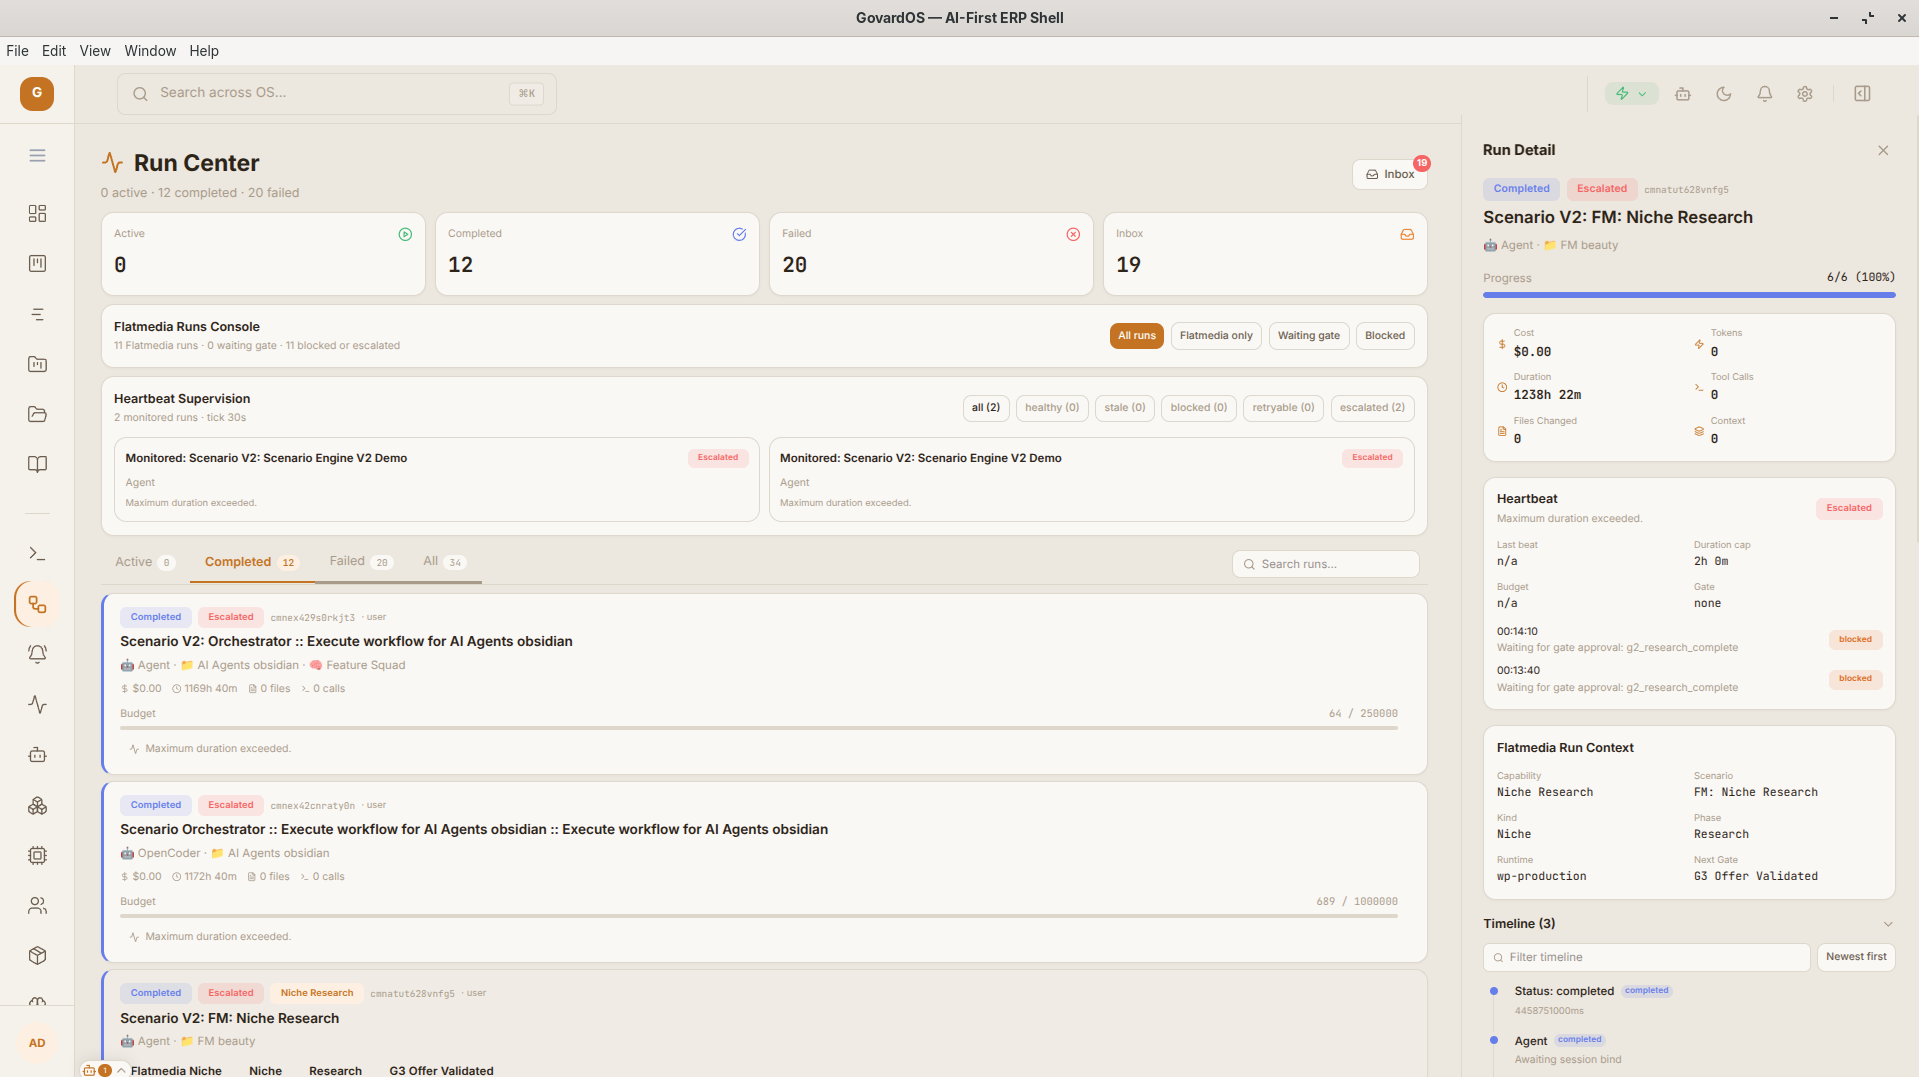Open the Newest first sort dropdown

[x=1856, y=957]
